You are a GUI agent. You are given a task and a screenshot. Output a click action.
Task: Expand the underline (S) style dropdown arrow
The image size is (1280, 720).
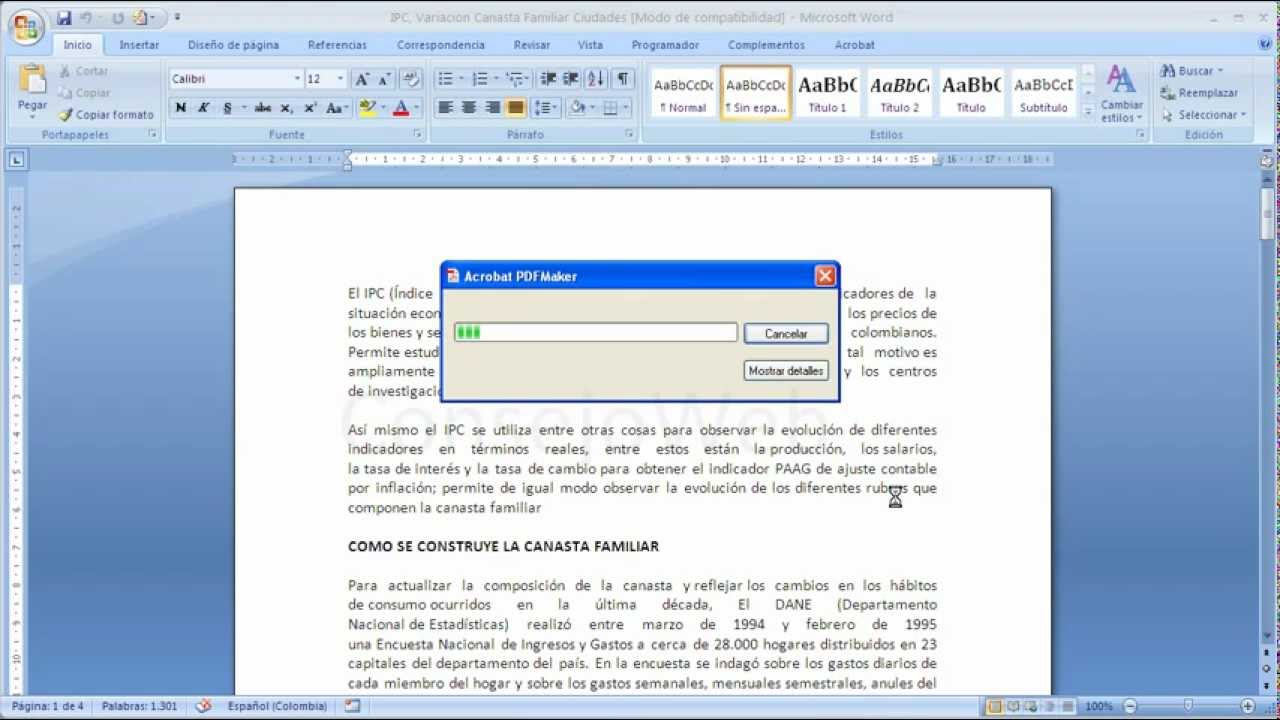click(x=243, y=108)
